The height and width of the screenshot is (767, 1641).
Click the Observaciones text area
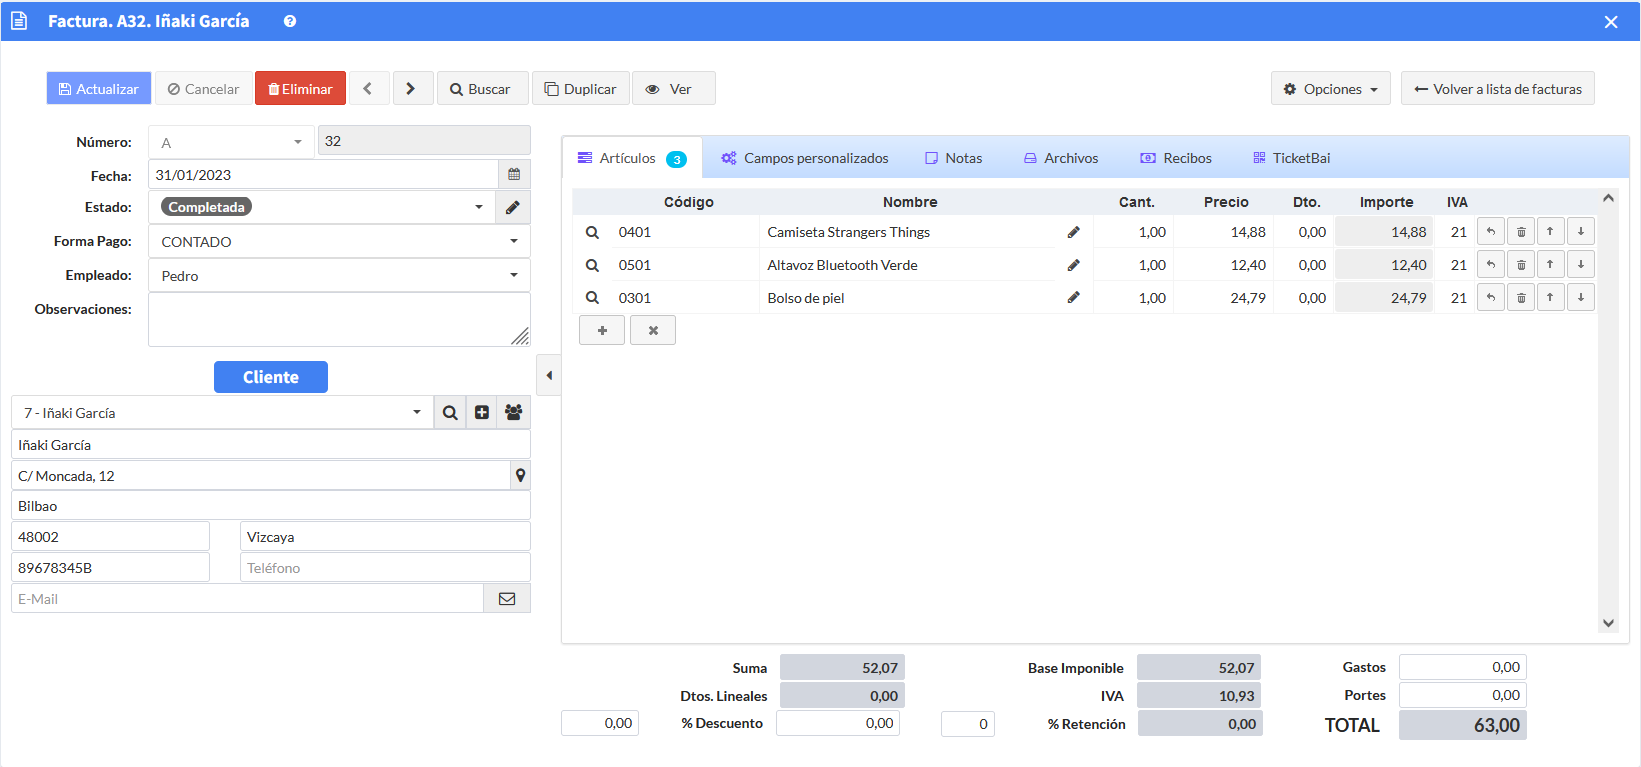coord(339,320)
